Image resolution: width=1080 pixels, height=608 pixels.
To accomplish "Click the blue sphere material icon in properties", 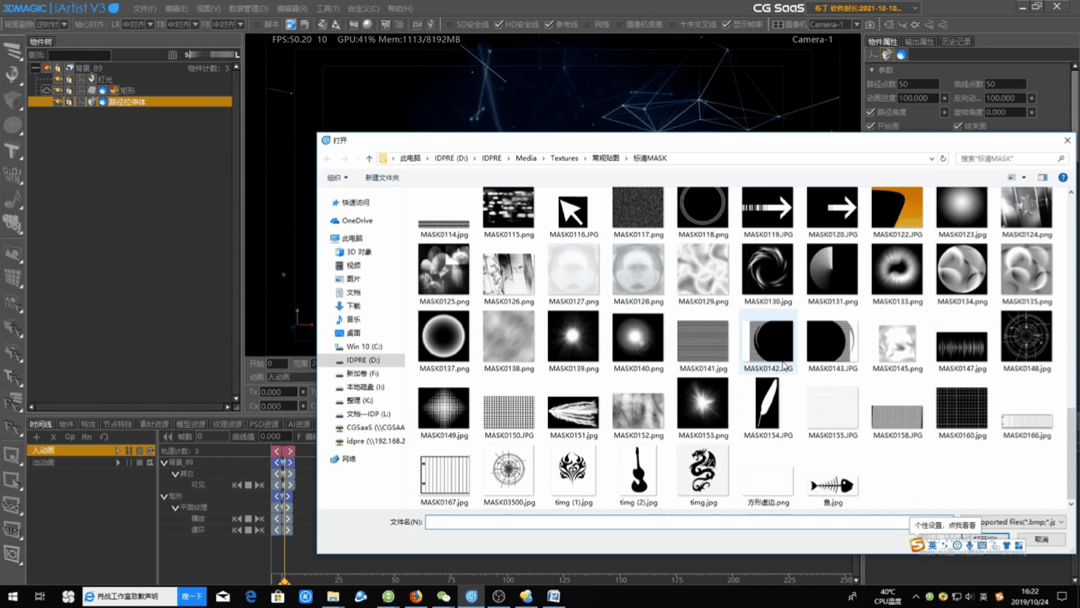I will pos(900,55).
